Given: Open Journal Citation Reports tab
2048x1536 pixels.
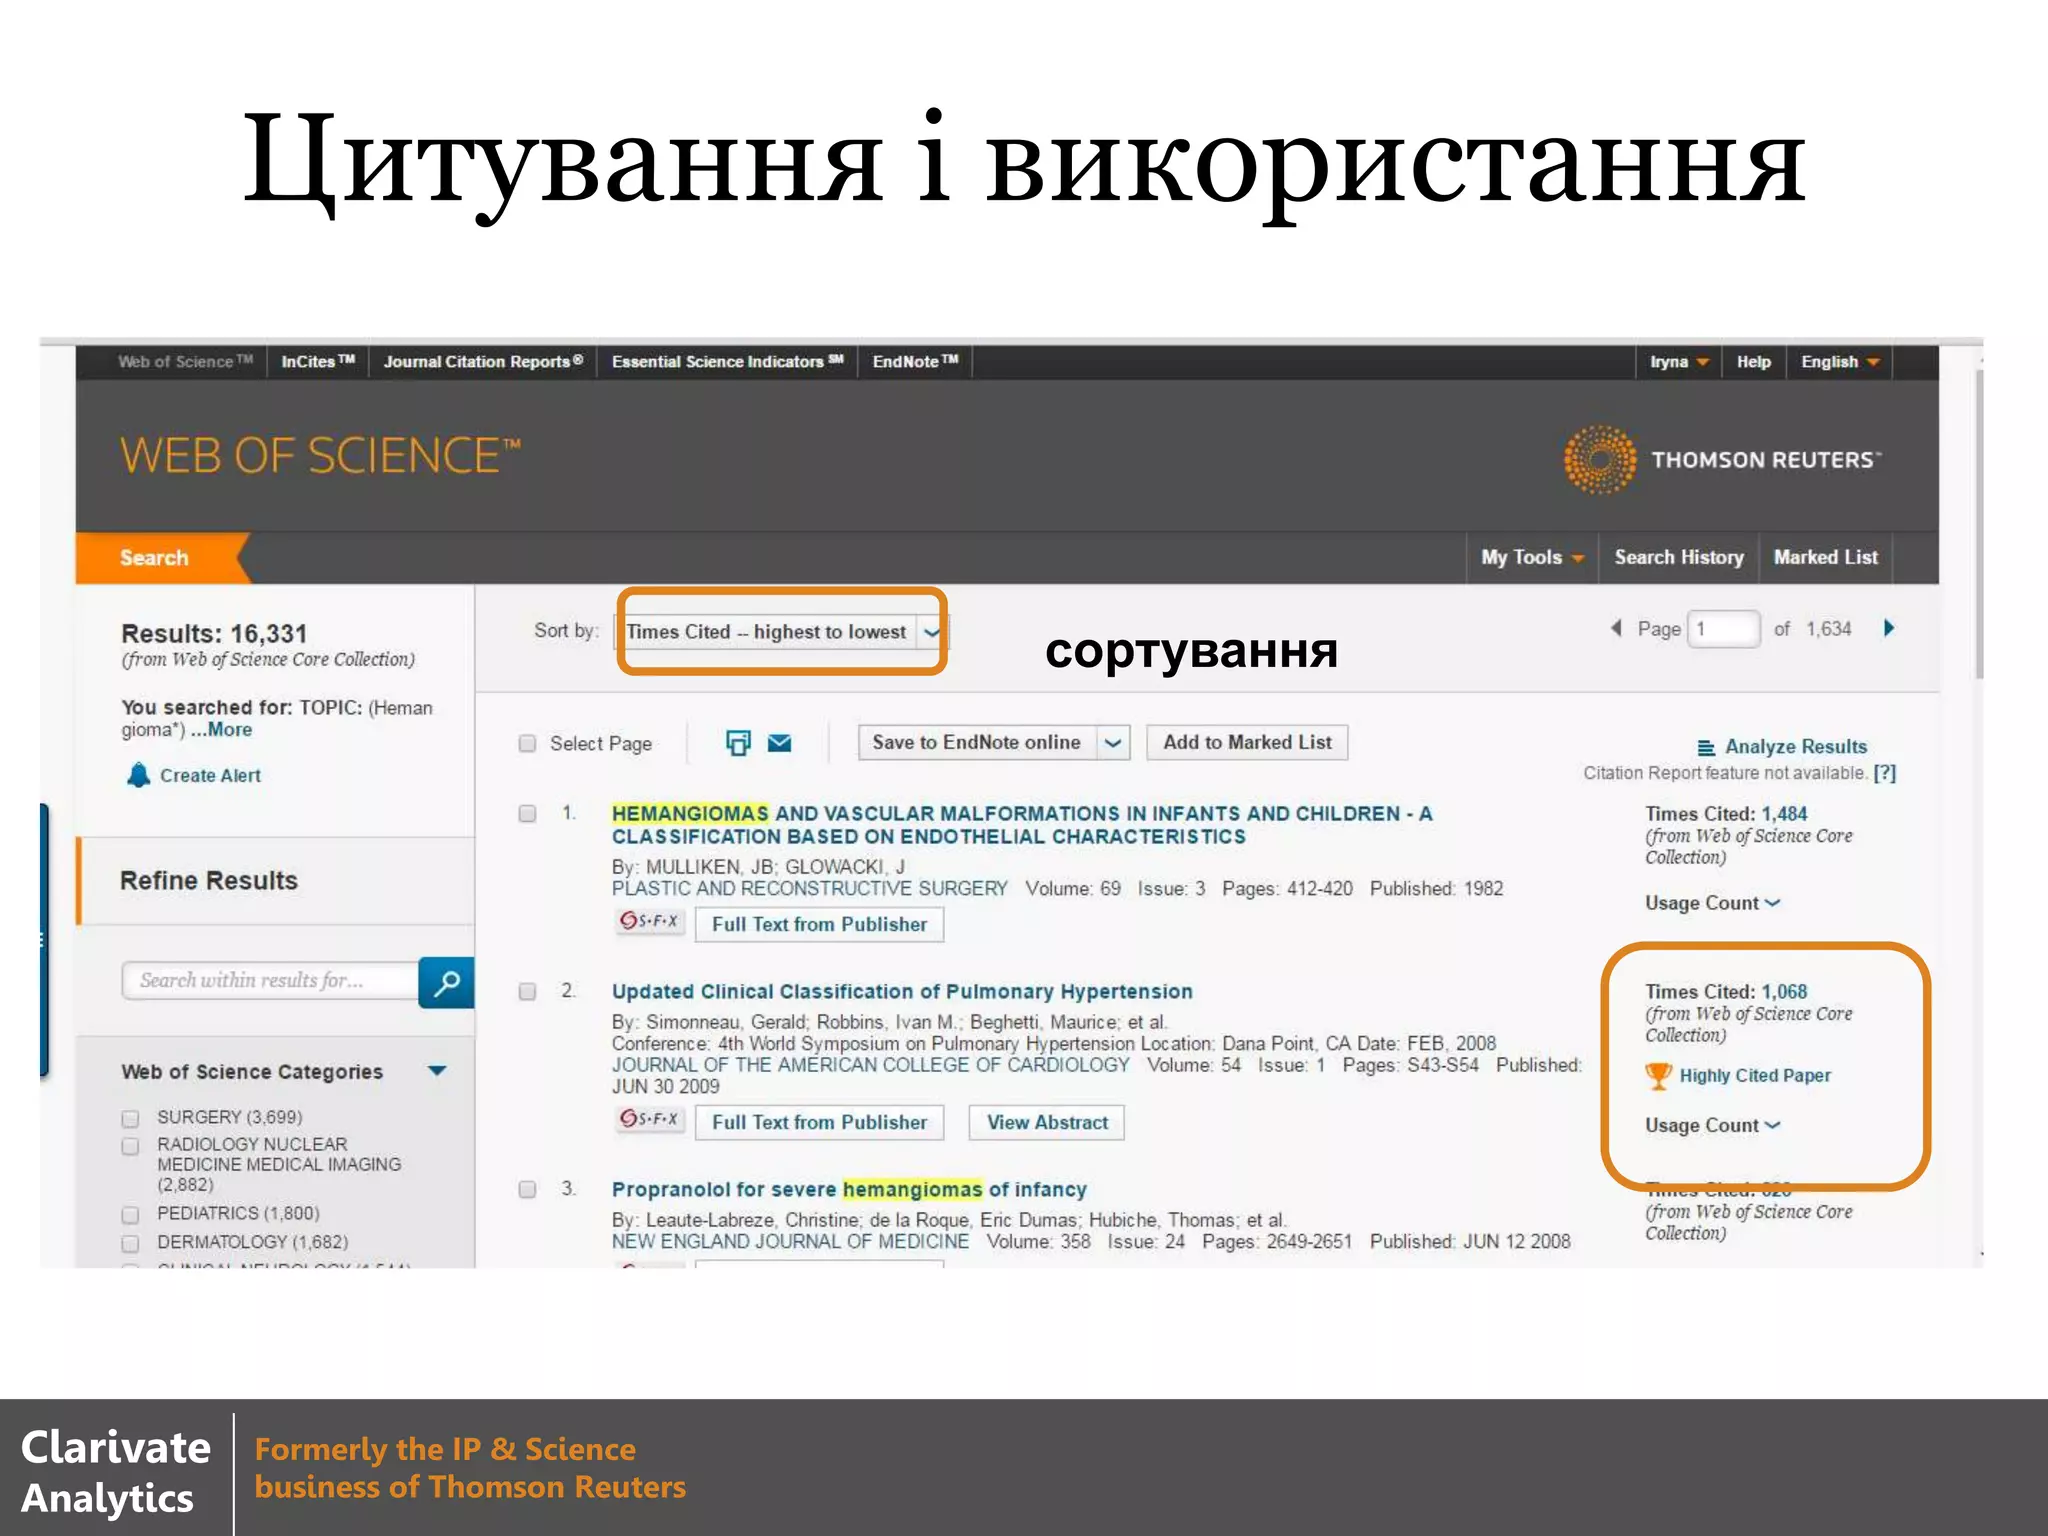Looking at the screenshot, I should point(483,362).
